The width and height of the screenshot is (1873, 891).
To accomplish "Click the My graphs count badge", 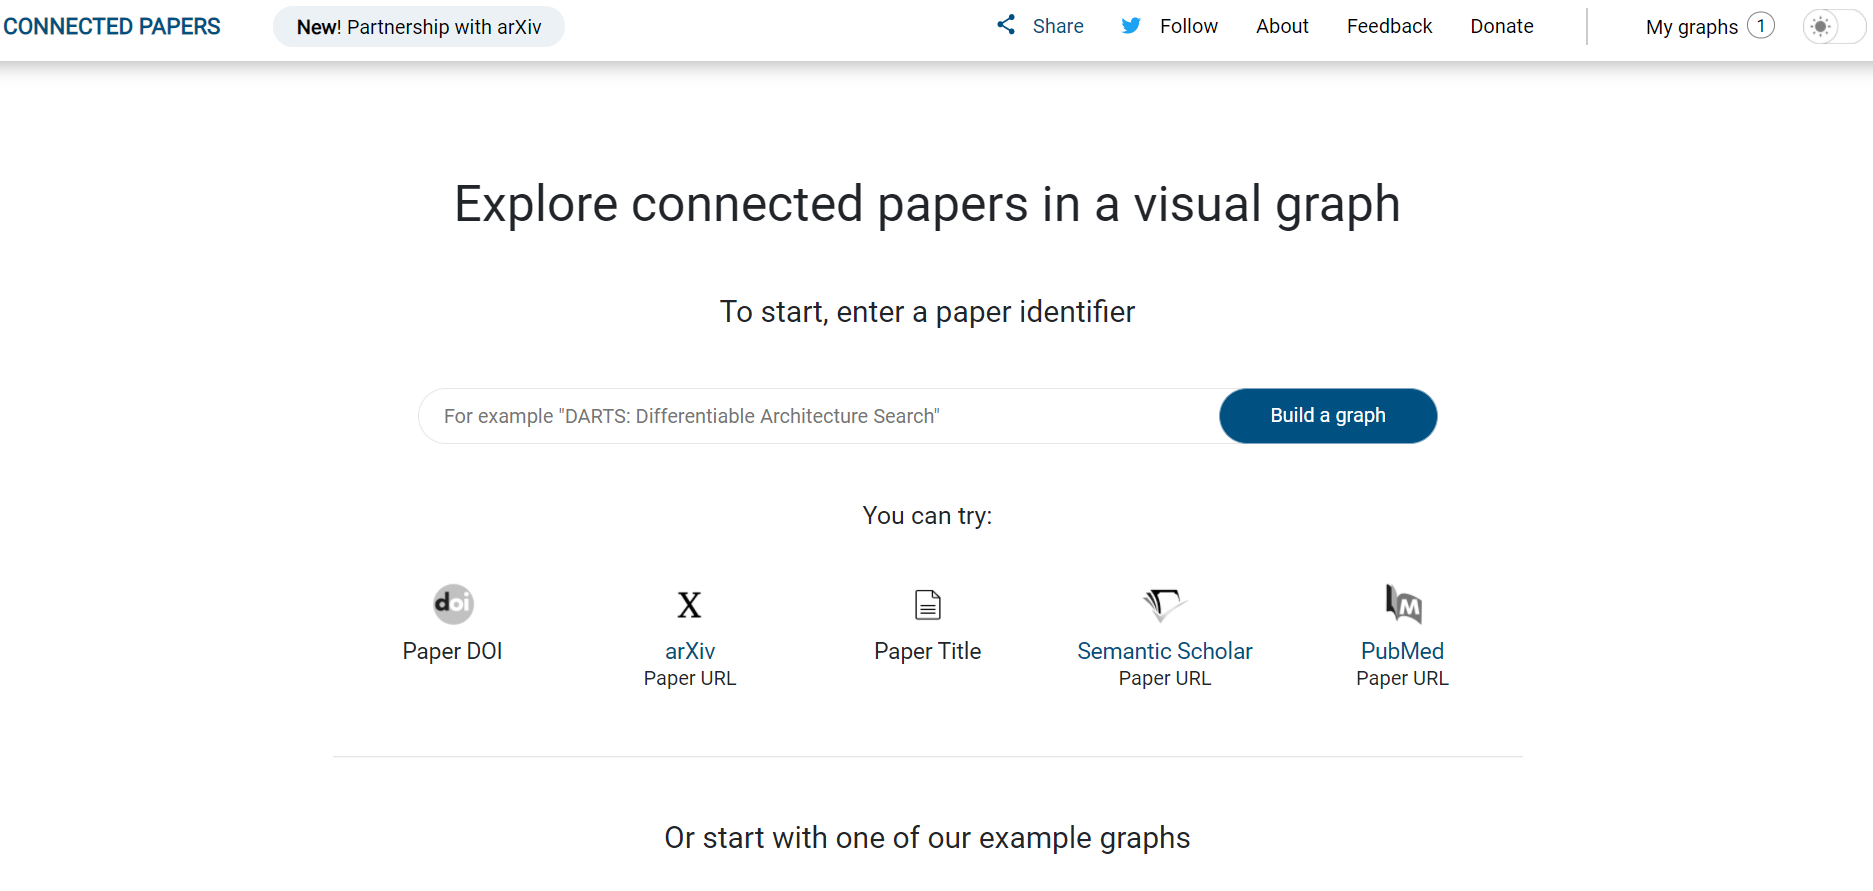I will click(1761, 26).
